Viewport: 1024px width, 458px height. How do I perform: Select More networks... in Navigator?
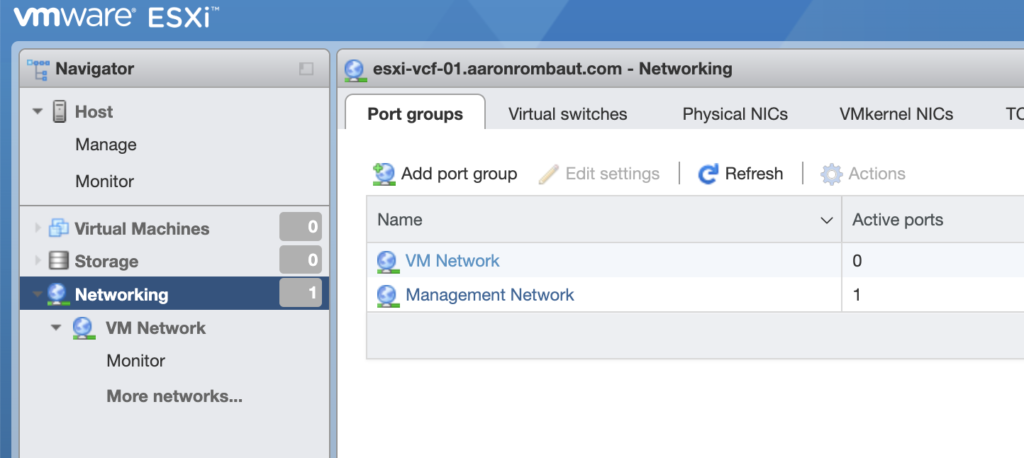point(174,396)
